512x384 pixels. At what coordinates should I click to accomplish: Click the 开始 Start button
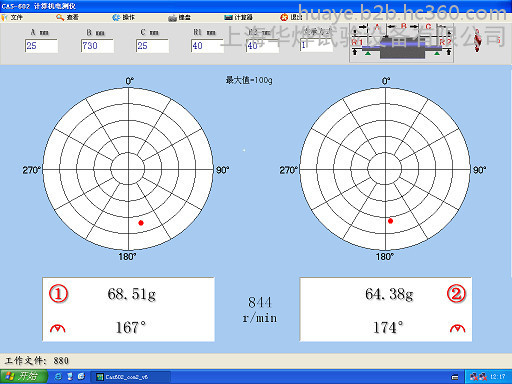tap(24, 377)
